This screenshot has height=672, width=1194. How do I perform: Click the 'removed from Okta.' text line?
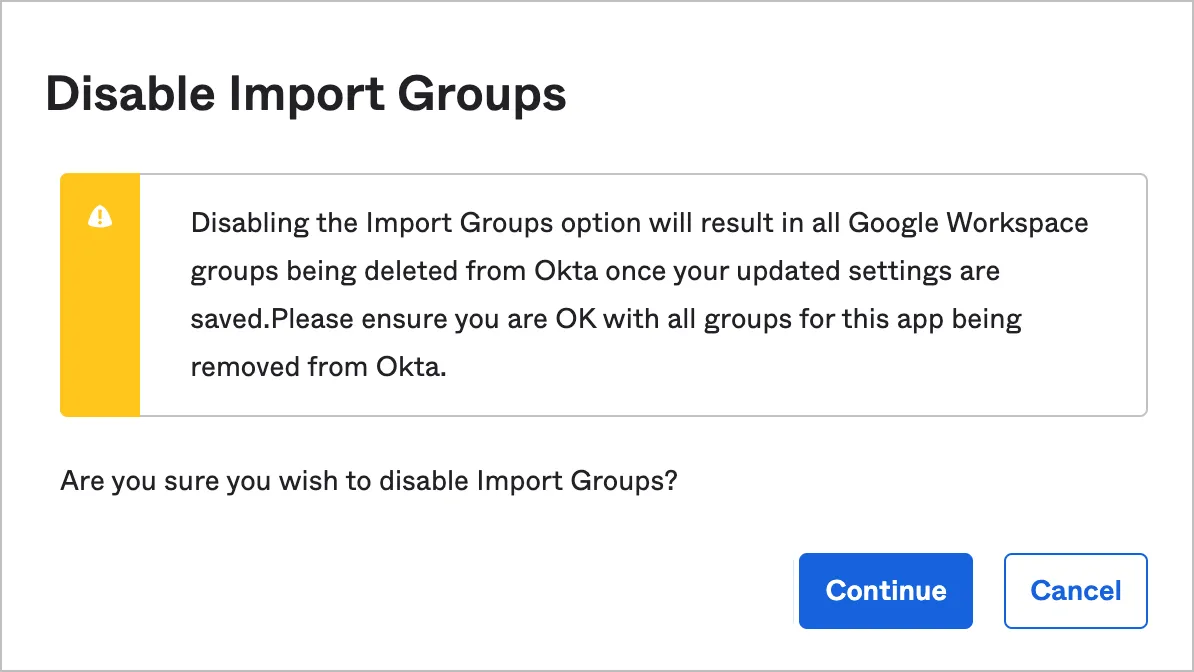click(318, 367)
